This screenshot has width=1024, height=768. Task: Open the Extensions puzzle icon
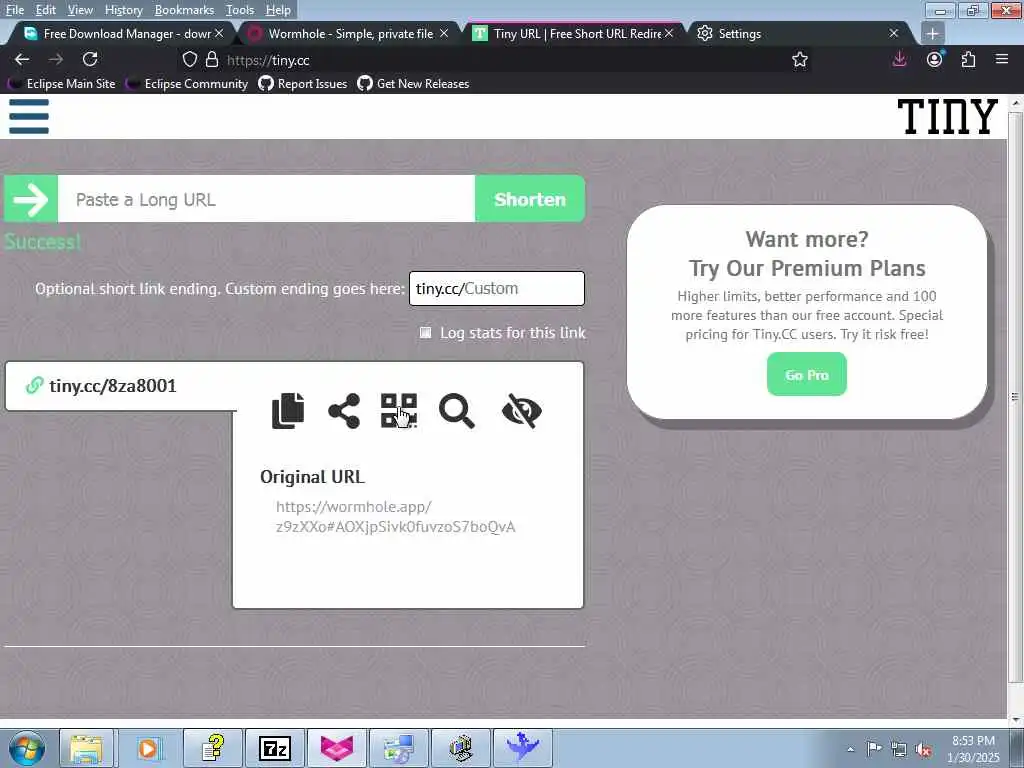[x=968, y=59]
